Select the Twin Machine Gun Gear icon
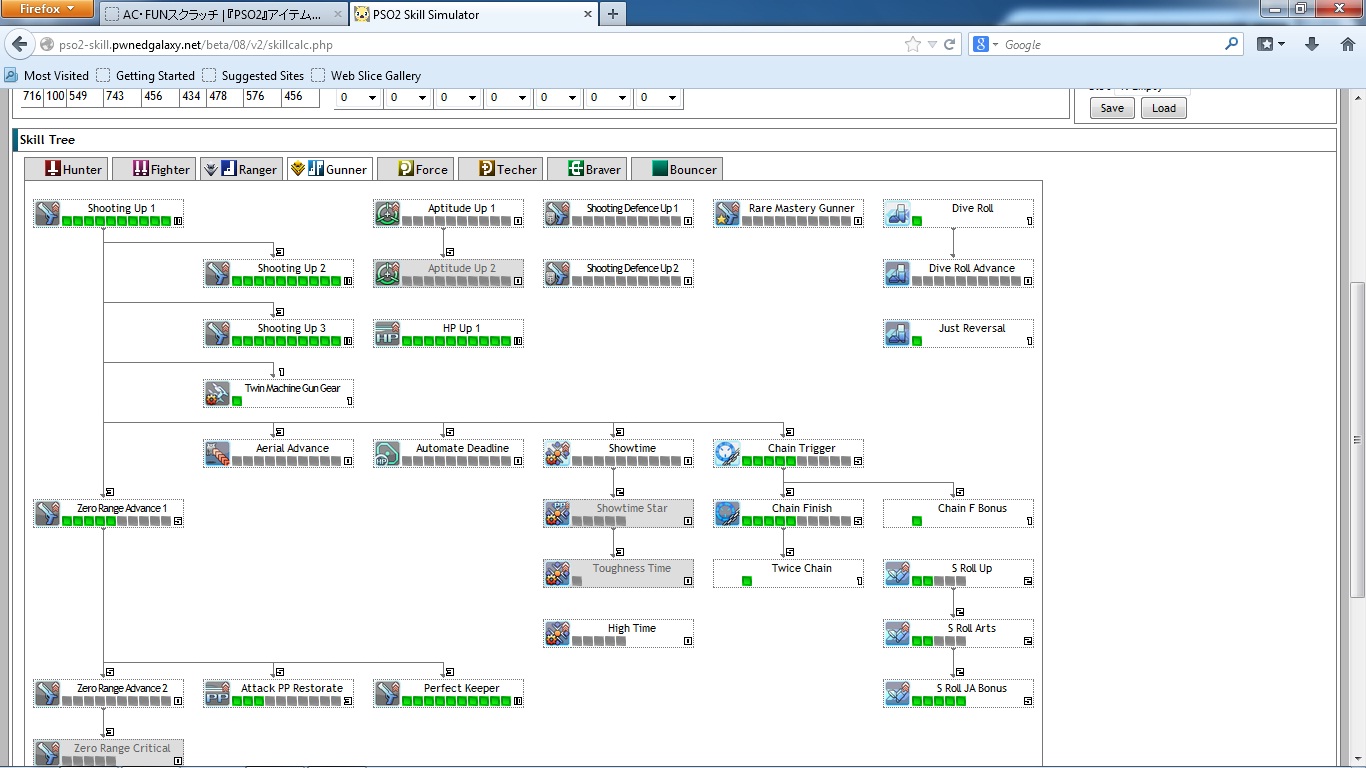1366x768 pixels. [x=218, y=394]
